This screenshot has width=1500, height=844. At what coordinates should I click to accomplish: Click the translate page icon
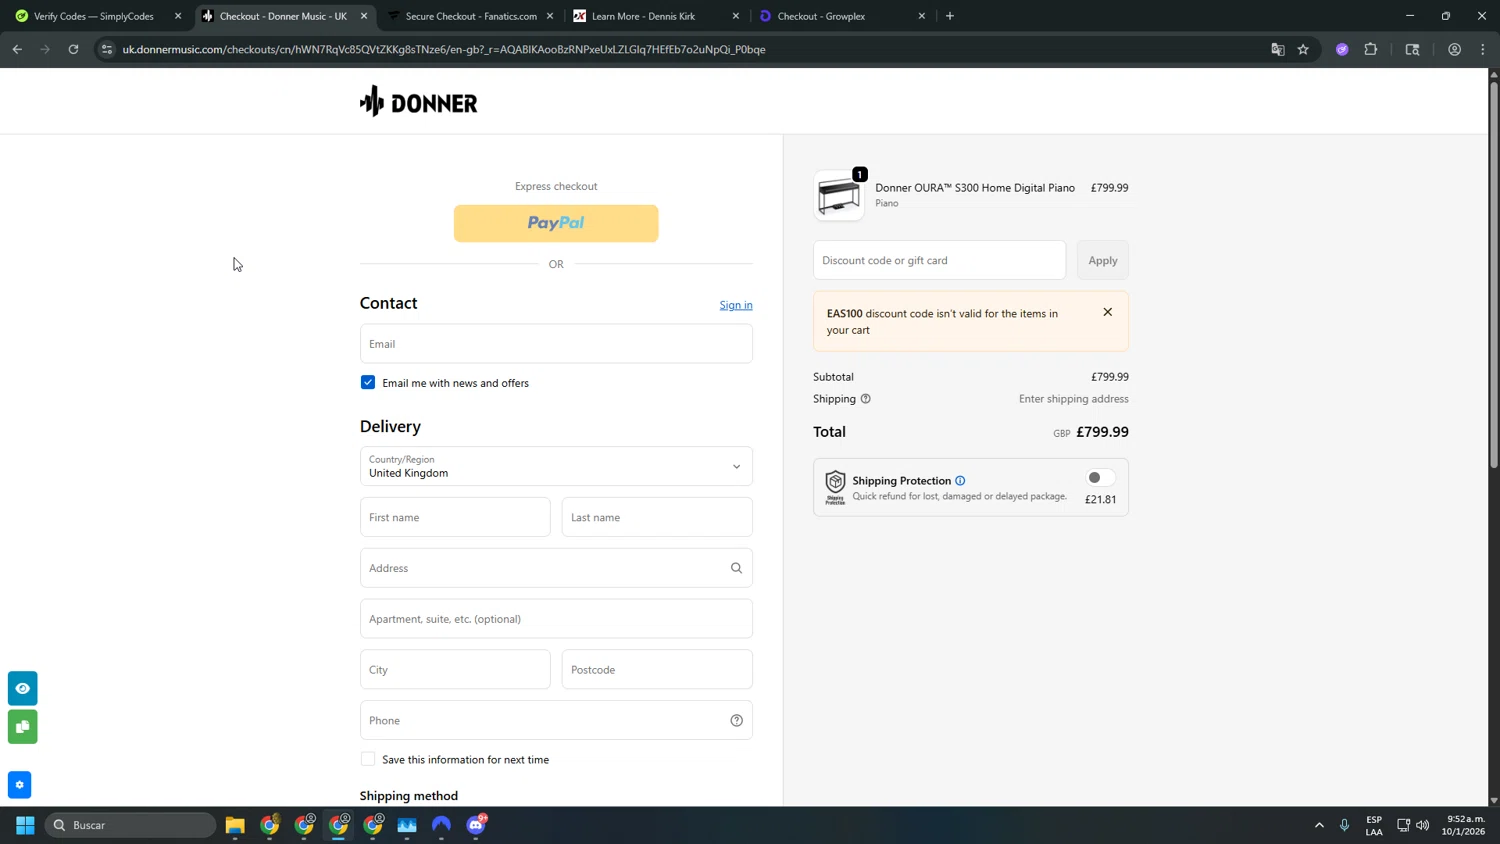(1277, 49)
